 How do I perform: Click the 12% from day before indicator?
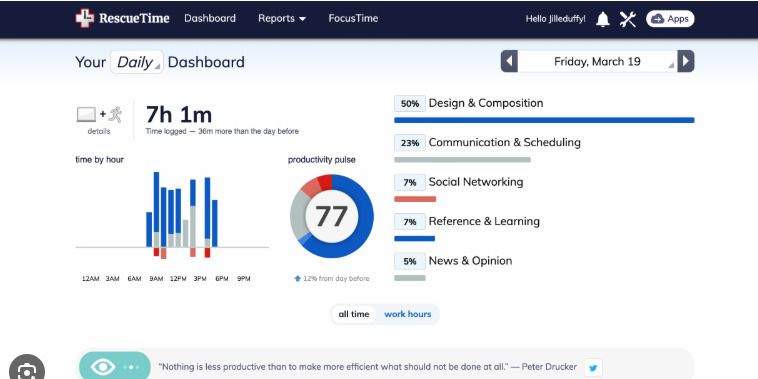click(332, 278)
